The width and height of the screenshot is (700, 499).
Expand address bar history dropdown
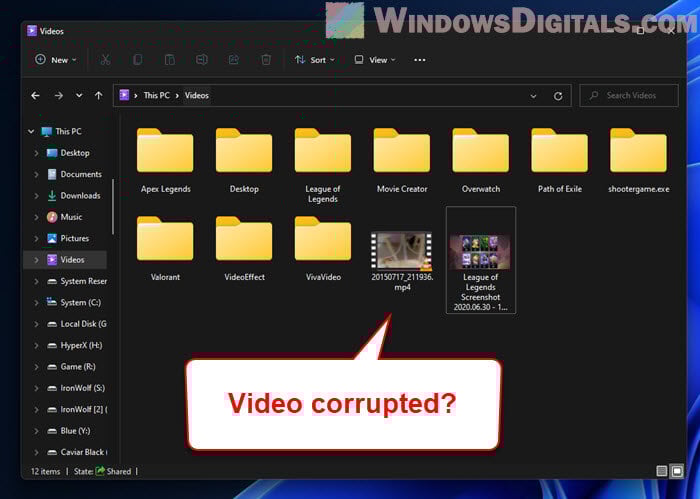(x=533, y=96)
